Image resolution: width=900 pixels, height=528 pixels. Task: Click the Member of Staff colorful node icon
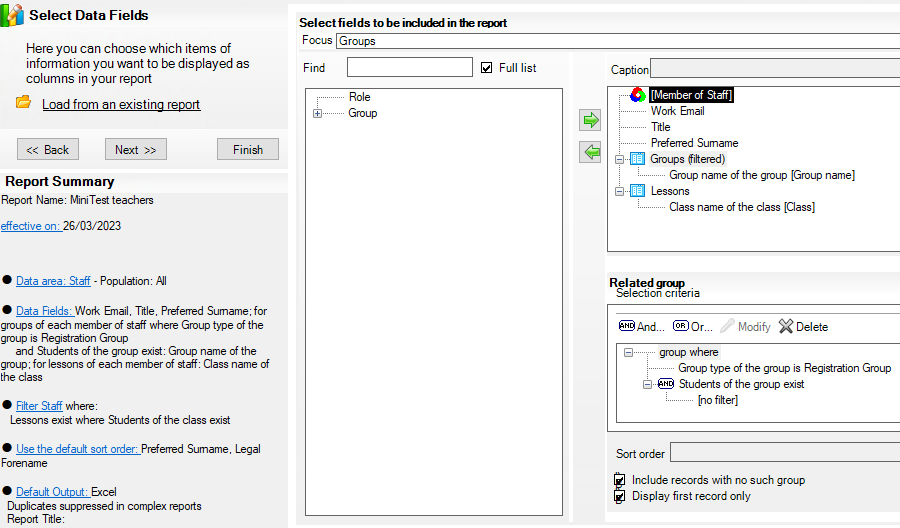[638, 95]
